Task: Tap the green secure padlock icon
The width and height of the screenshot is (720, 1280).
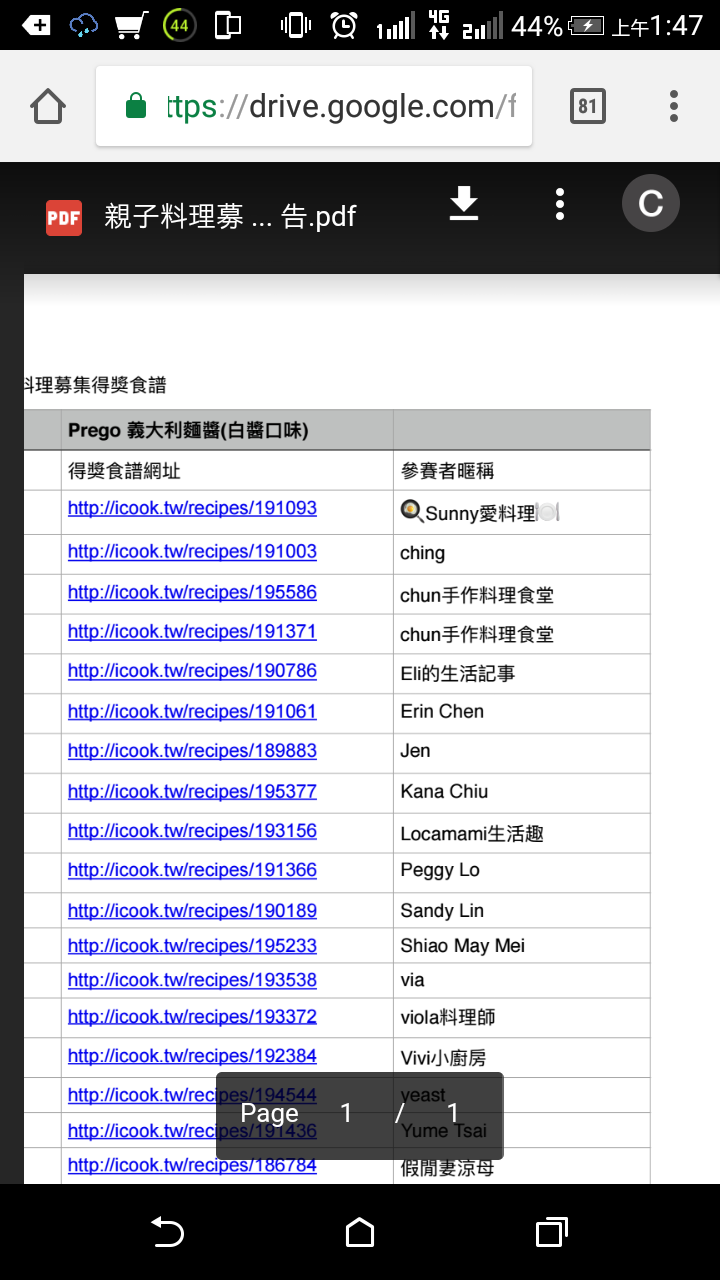Action: (136, 106)
